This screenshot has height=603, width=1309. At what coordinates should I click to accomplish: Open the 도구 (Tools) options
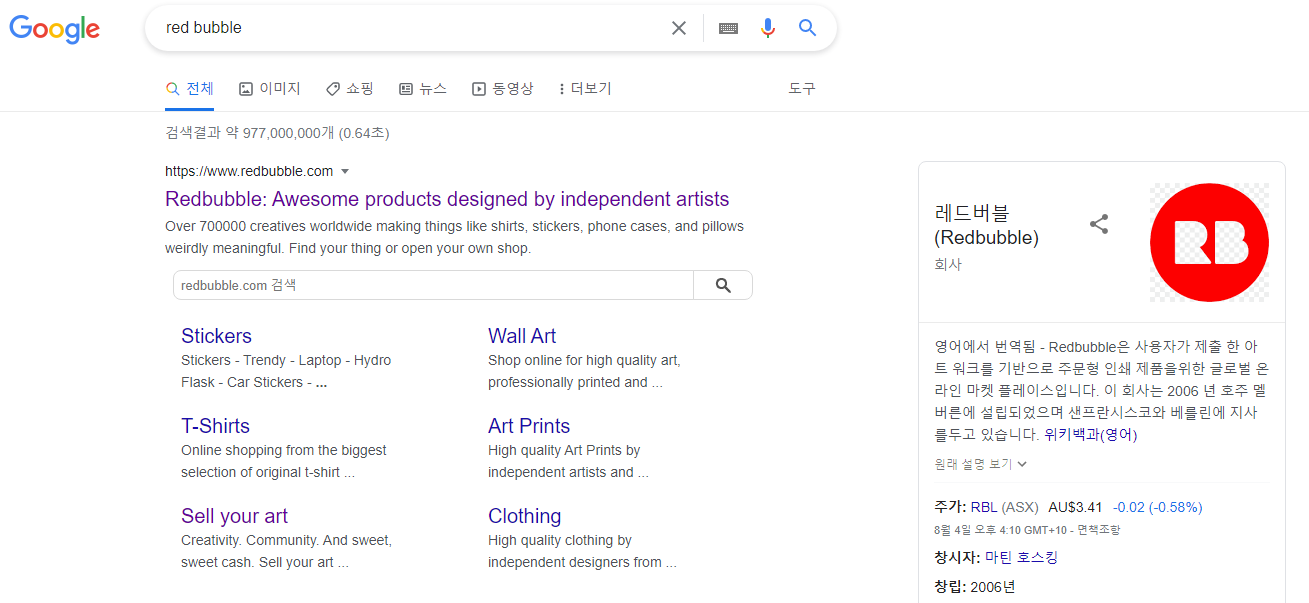click(802, 89)
